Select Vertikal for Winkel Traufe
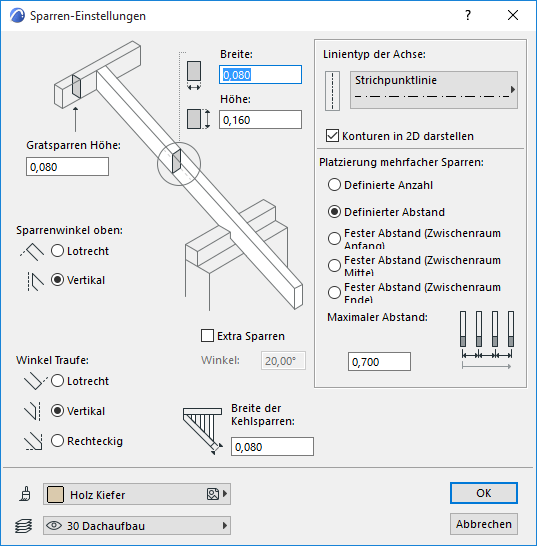The height and width of the screenshot is (546, 537). [57, 411]
